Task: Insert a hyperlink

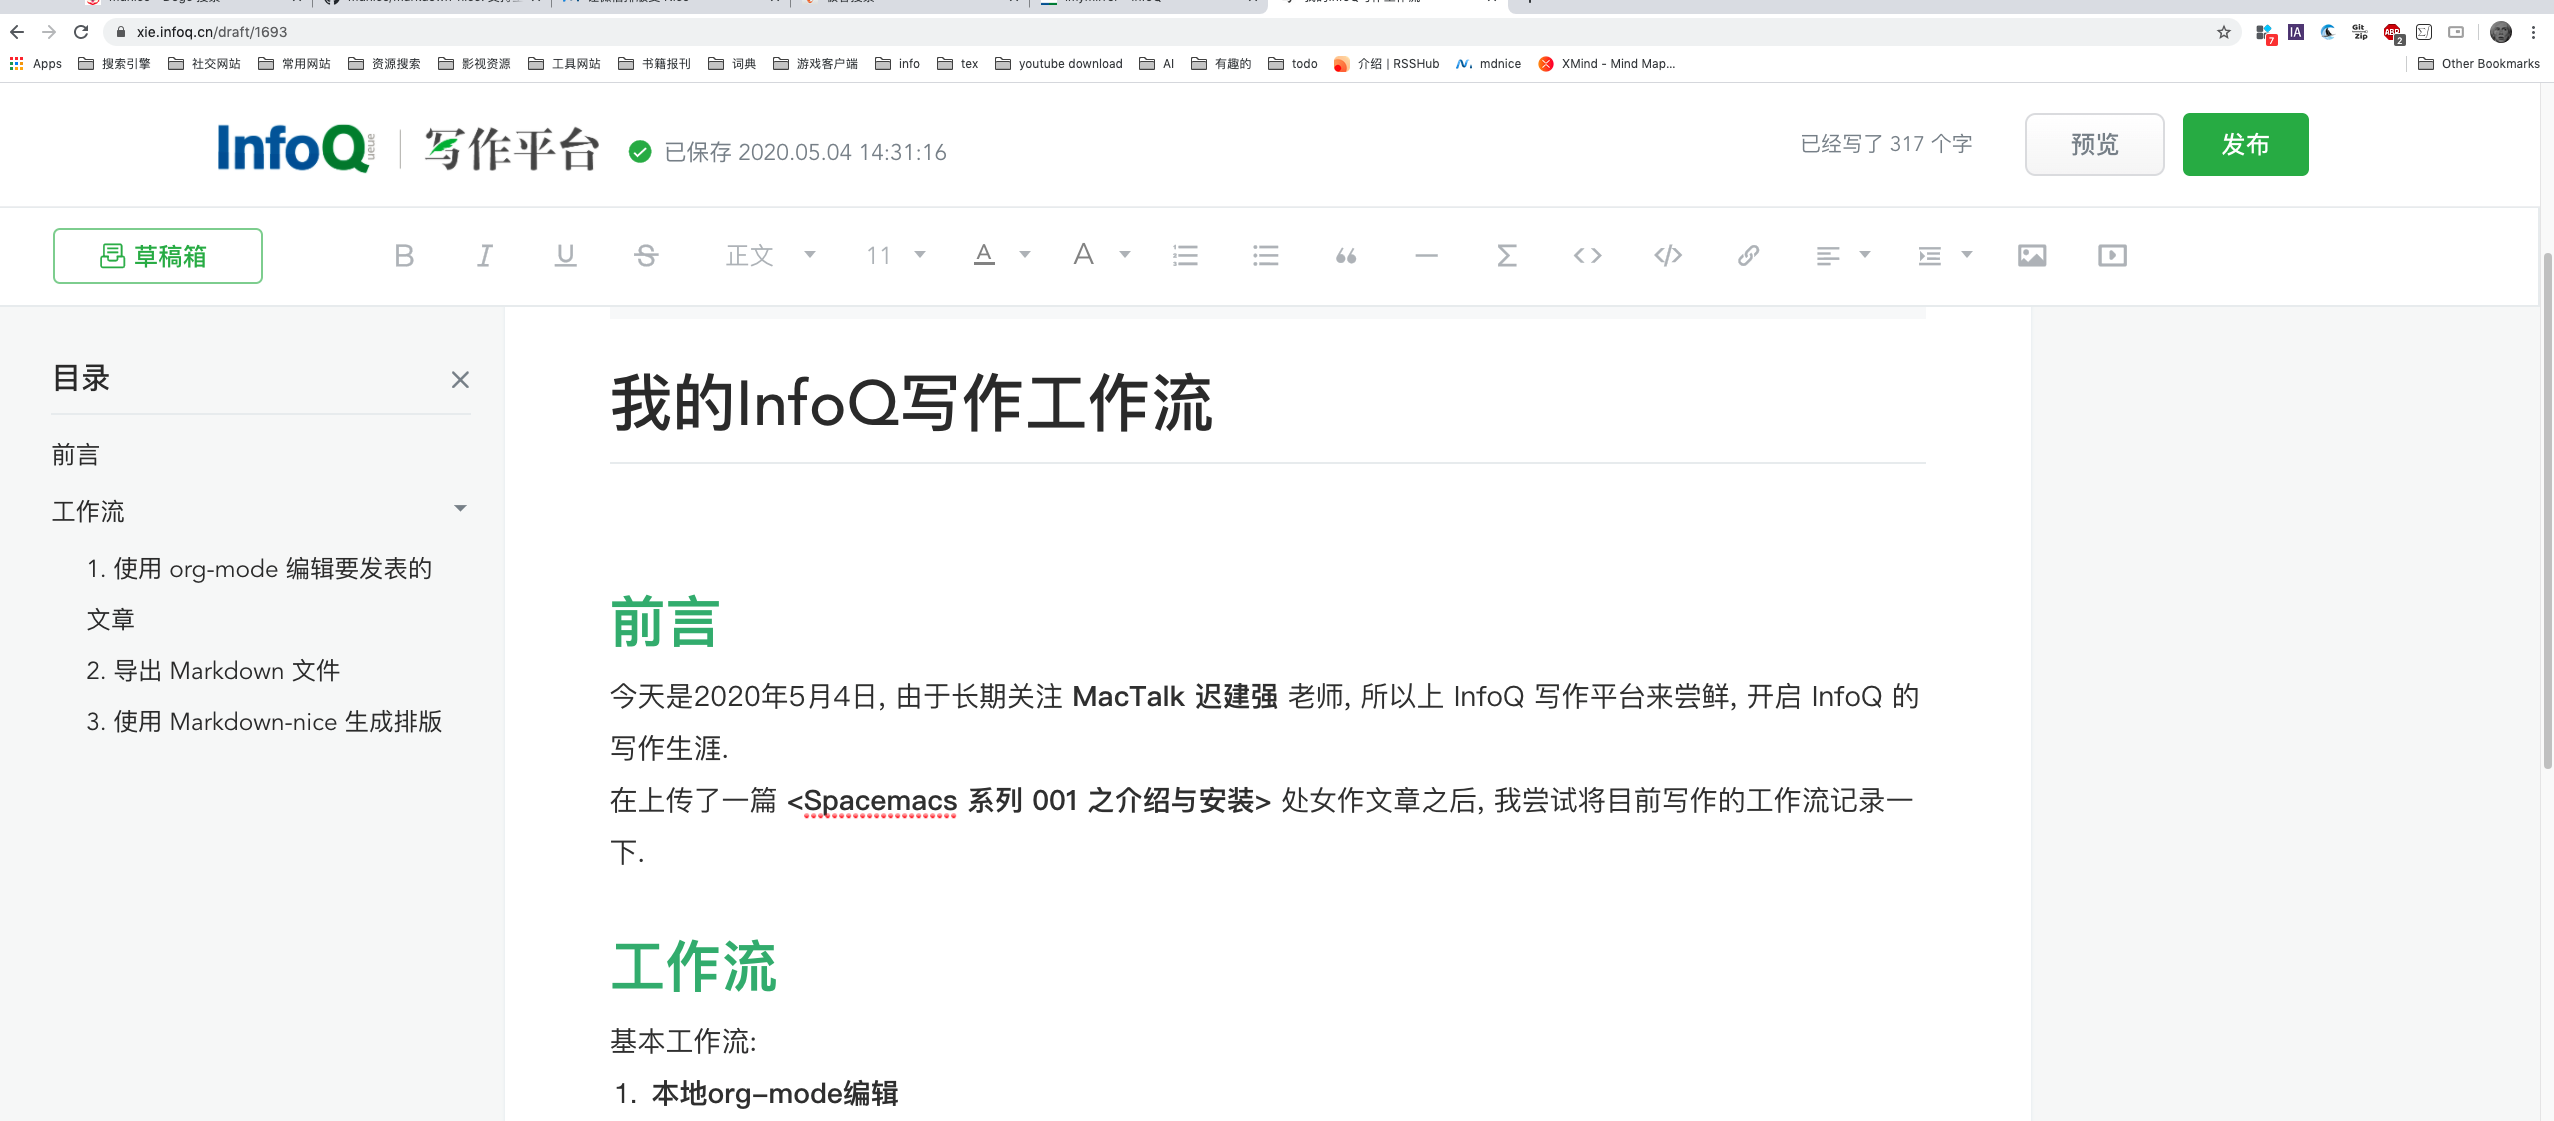Action: [x=1748, y=256]
